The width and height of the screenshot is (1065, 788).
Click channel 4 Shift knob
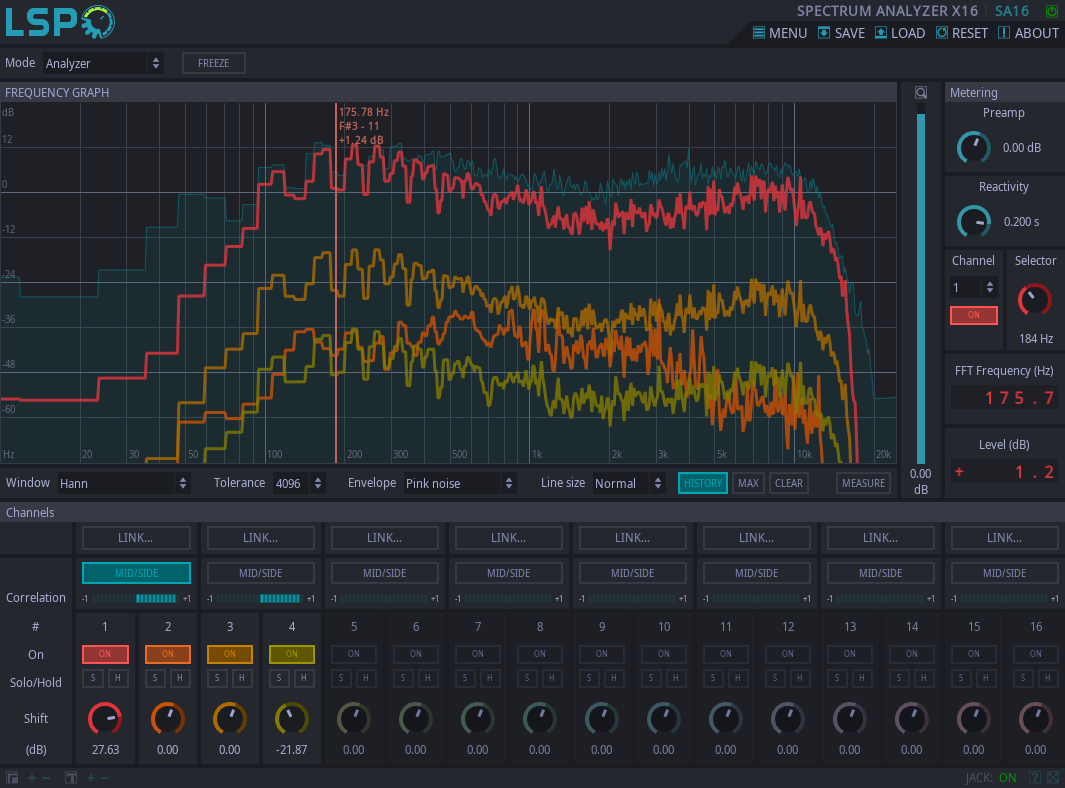tap(292, 719)
